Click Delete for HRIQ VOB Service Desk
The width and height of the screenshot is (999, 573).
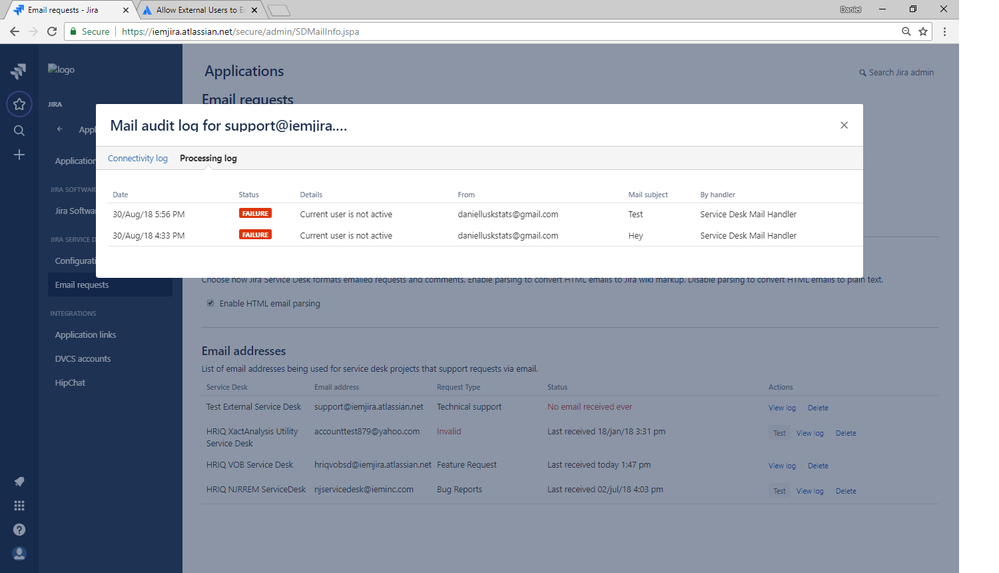[818, 466]
